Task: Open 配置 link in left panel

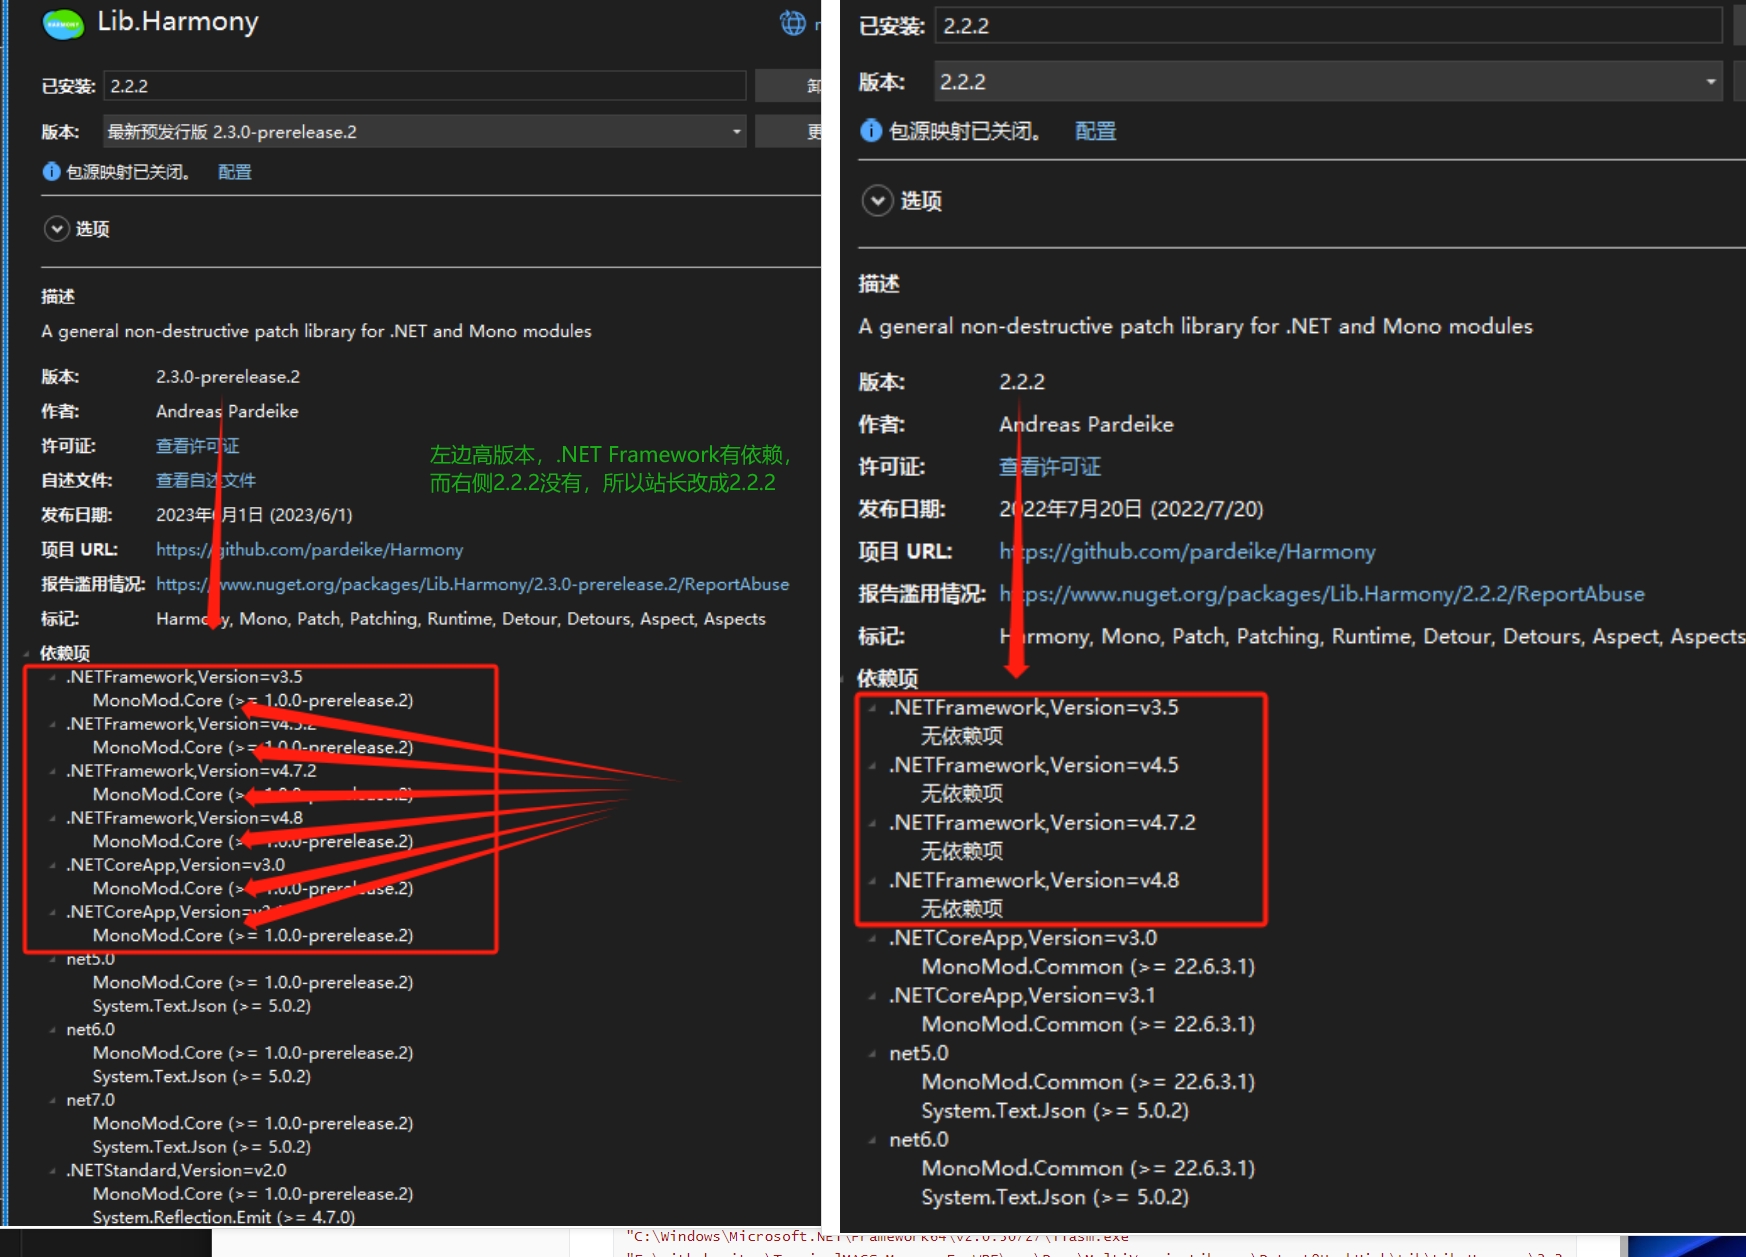Action: click(x=234, y=172)
